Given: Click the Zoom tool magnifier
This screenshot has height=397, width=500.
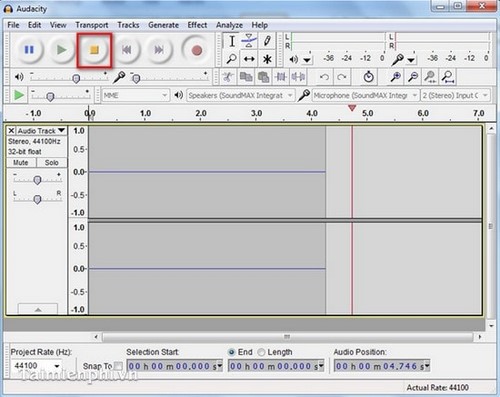Looking at the screenshot, I should 231,59.
